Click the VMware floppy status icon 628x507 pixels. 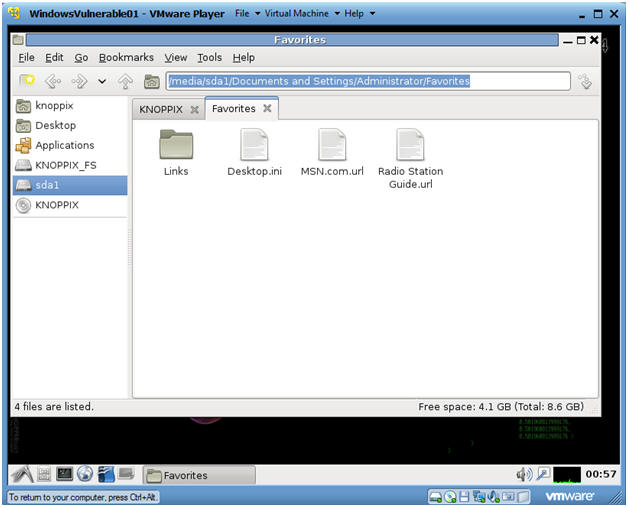[x=464, y=497]
